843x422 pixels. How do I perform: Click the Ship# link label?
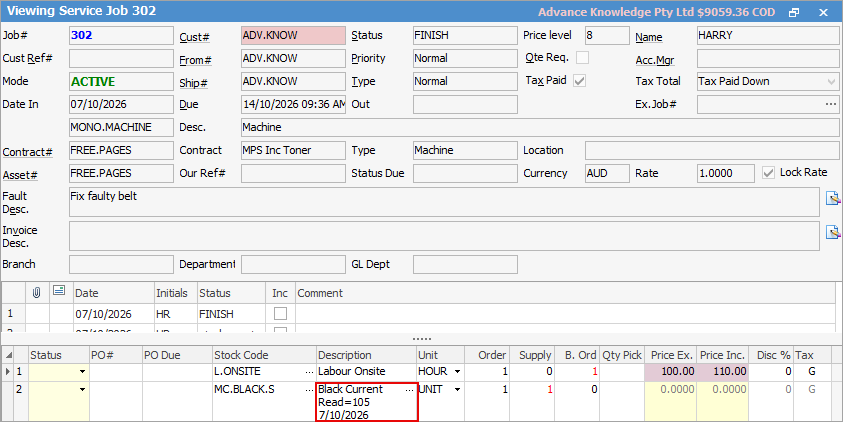tap(193, 83)
